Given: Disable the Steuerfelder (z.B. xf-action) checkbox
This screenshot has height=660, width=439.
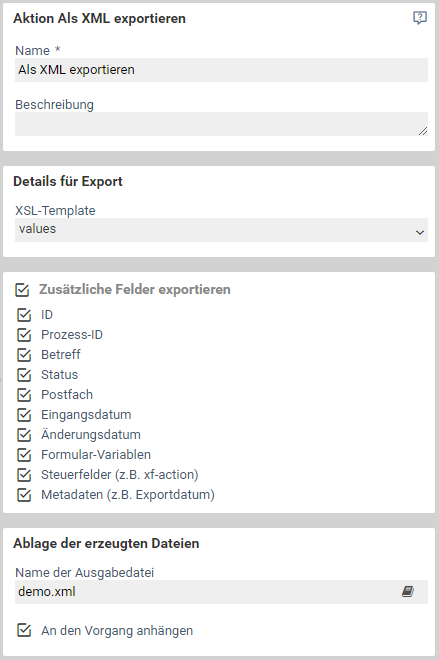Looking at the screenshot, I should pos(24,475).
